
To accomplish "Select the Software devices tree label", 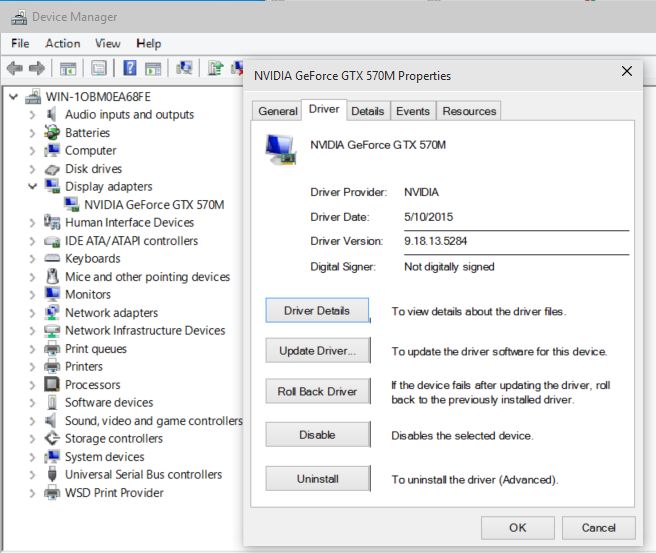I will [109, 402].
